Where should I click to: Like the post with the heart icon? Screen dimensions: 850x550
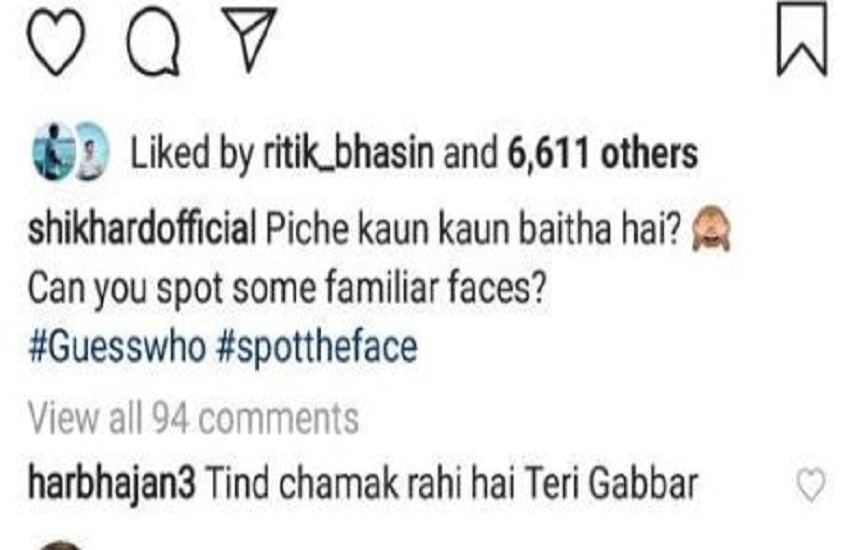pos(59,47)
